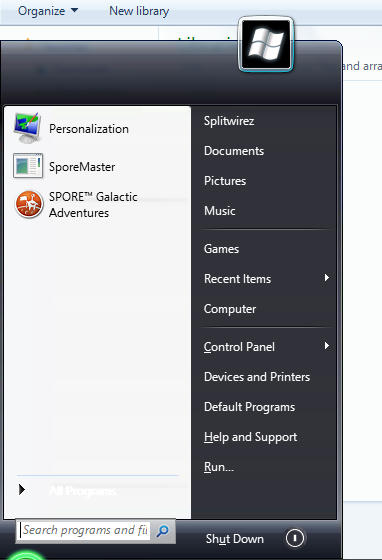The width and height of the screenshot is (382, 560).
Task: Launch the SPORE Galactic Adventures icon
Action: tap(29, 204)
